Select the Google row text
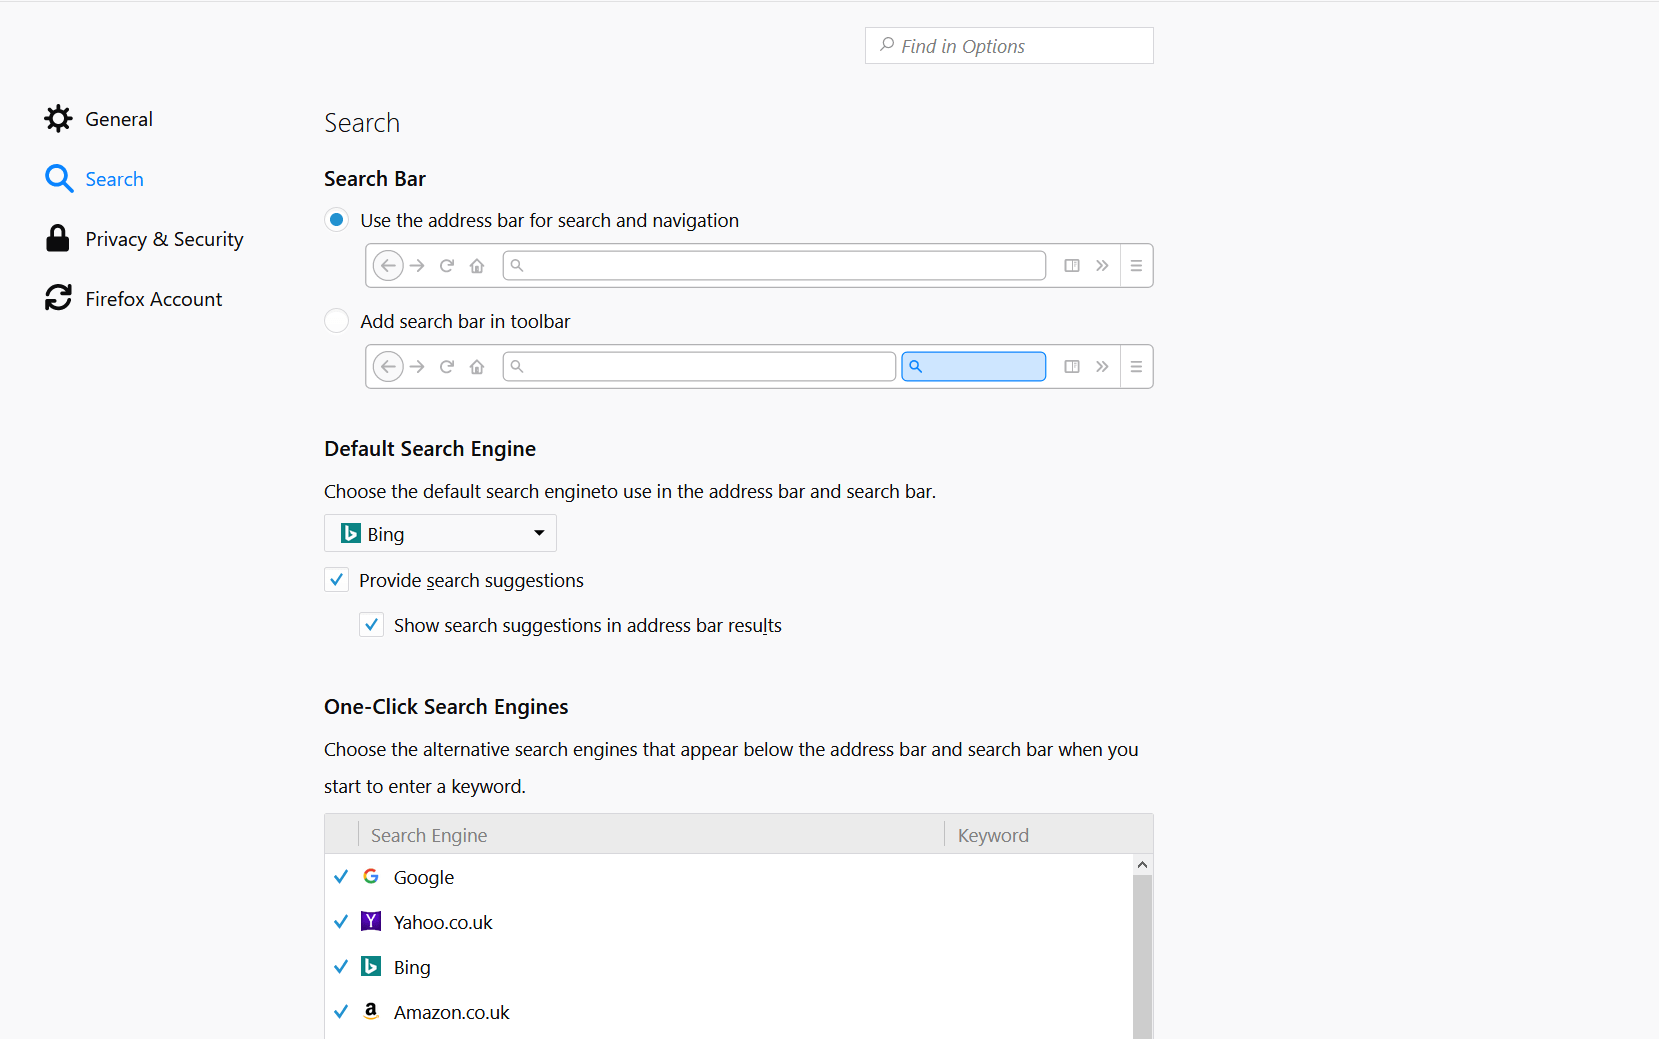Image resolution: width=1659 pixels, height=1039 pixels. coord(424,877)
